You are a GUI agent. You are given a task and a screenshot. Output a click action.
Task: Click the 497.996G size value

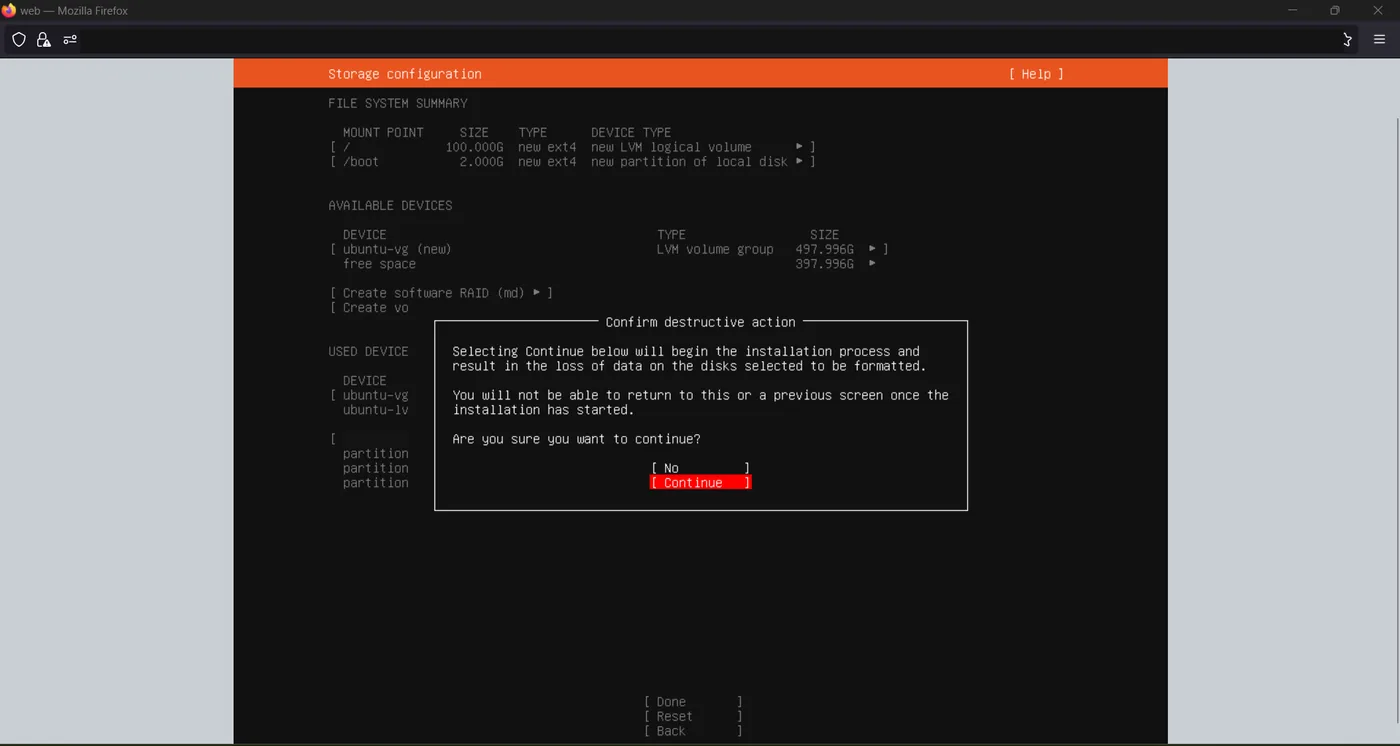tap(824, 249)
